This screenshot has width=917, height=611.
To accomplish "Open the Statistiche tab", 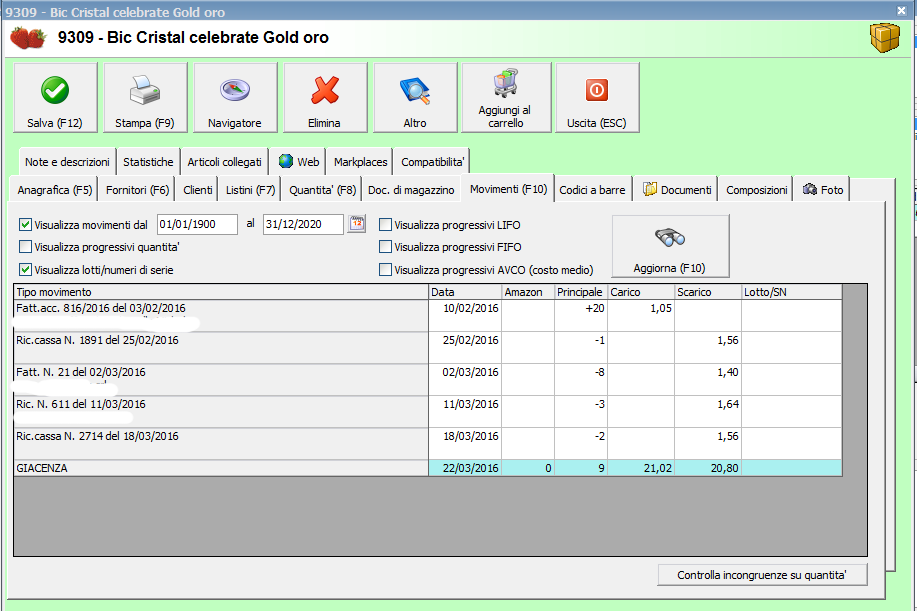I will (x=148, y=162).
